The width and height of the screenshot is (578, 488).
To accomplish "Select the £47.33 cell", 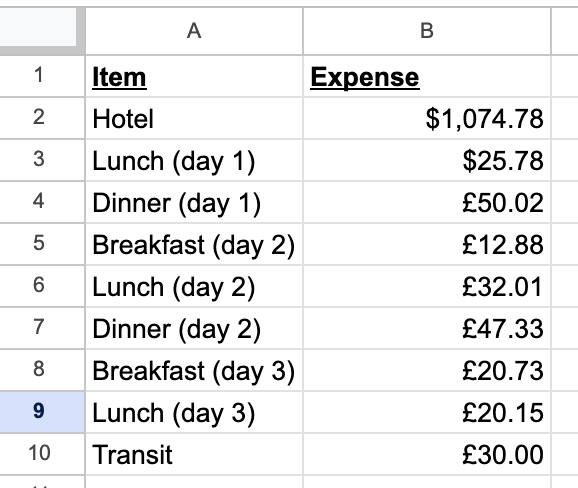I will [x=427, y=328].
